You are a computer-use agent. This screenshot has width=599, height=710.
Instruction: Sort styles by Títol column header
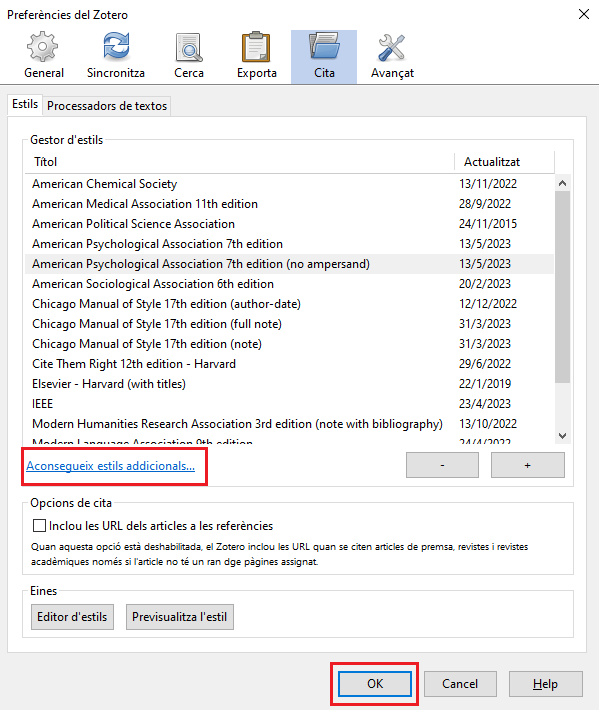point(240,162)
